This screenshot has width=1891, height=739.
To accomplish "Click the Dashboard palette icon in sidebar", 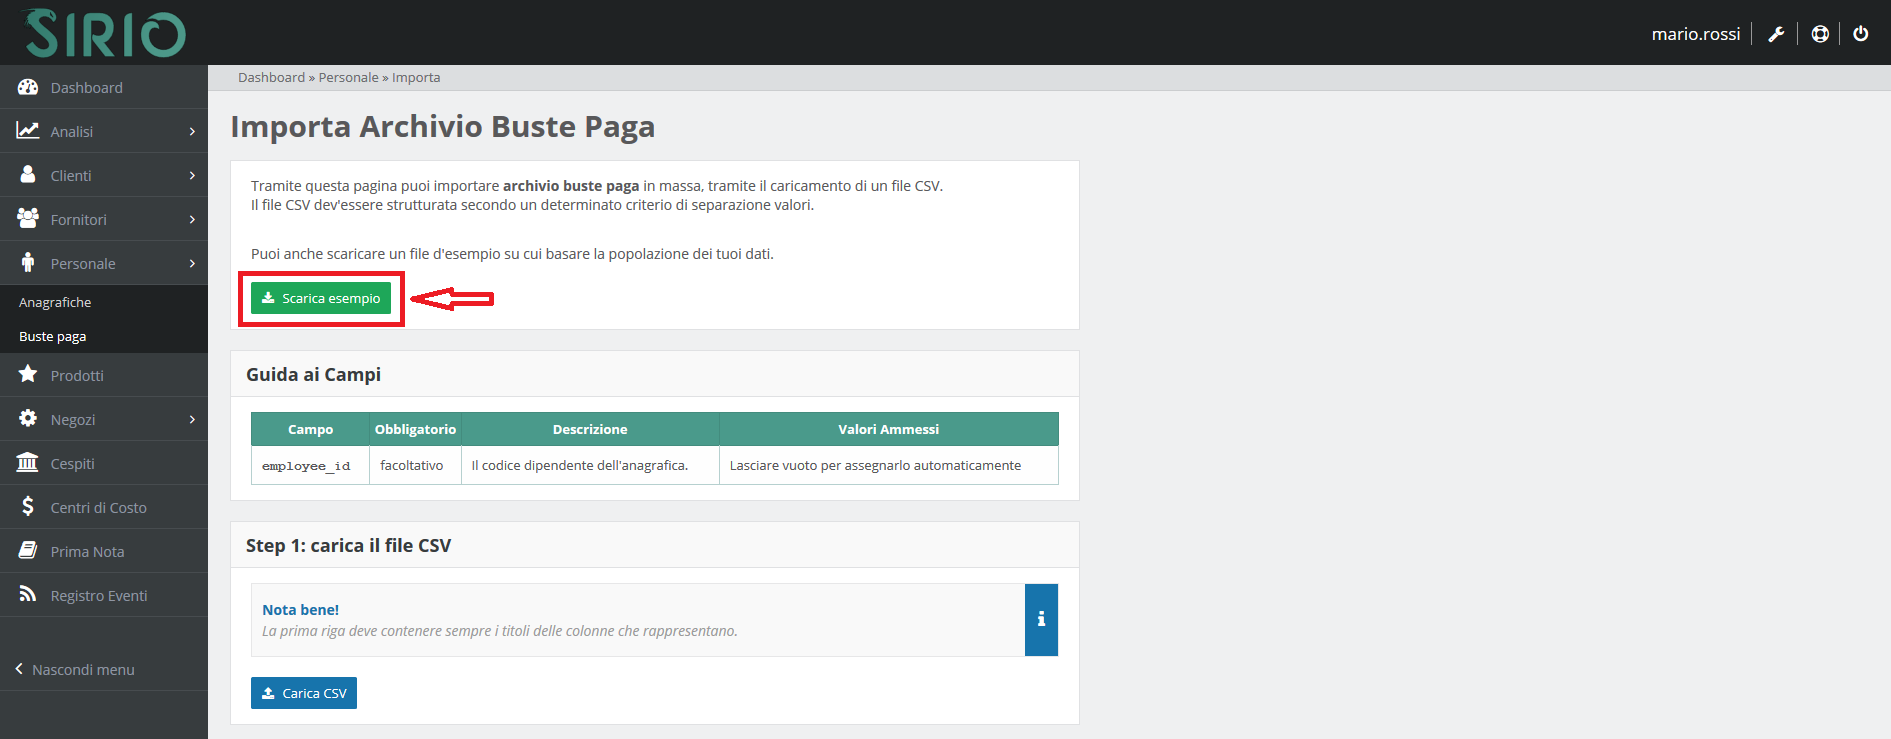I will tap(28, 87).
